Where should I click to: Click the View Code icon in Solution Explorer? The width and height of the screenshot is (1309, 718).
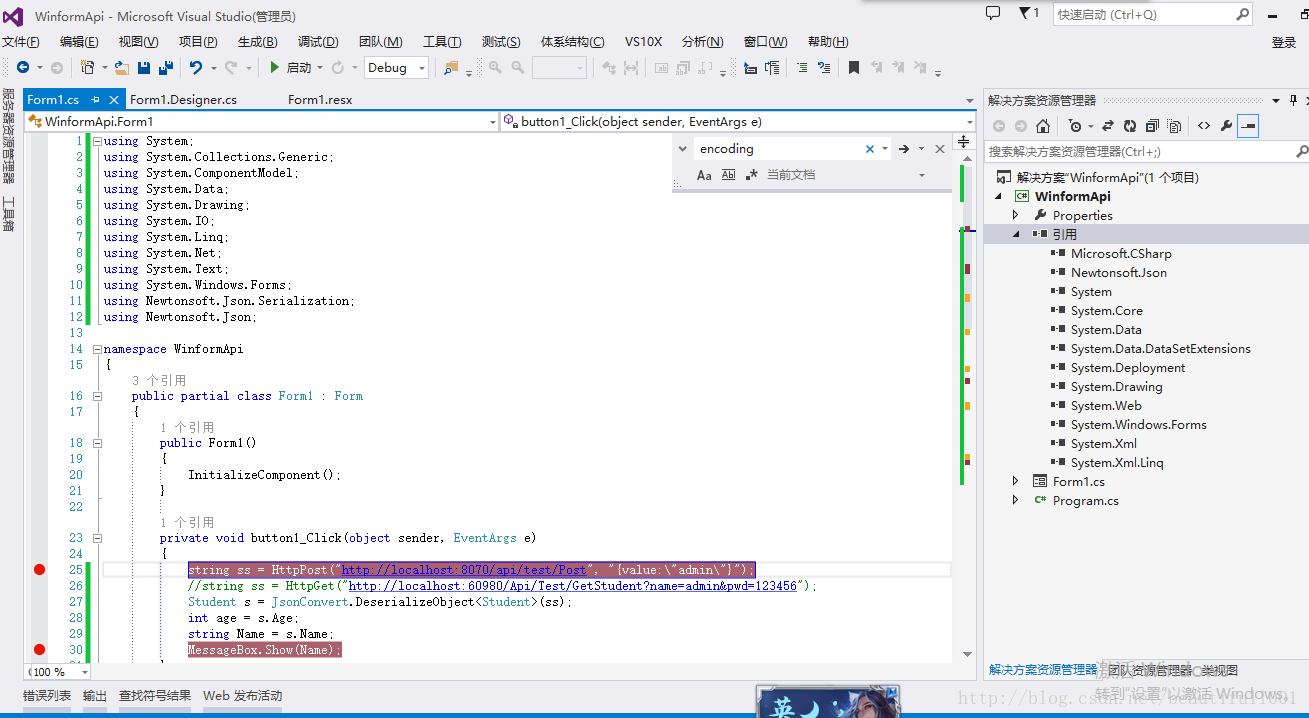[1203, 126]
